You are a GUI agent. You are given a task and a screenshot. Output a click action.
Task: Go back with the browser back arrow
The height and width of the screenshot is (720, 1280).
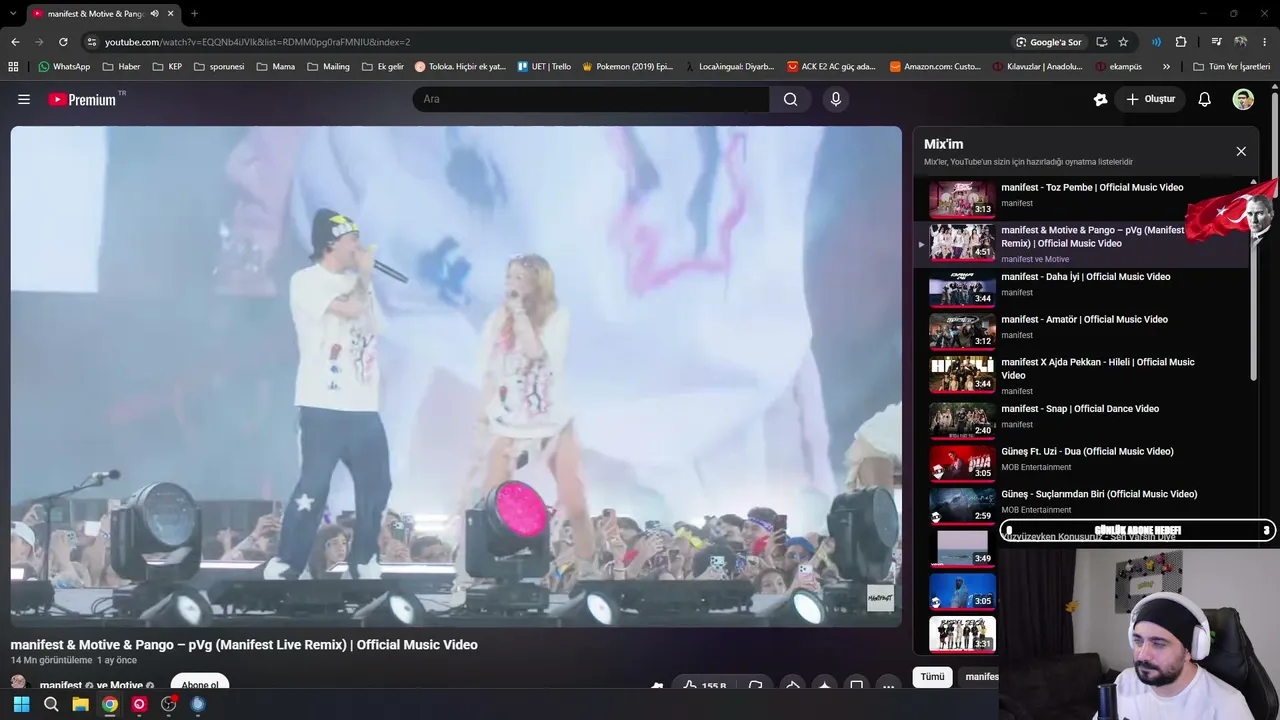pyautogui.click(x=15, y=42)
